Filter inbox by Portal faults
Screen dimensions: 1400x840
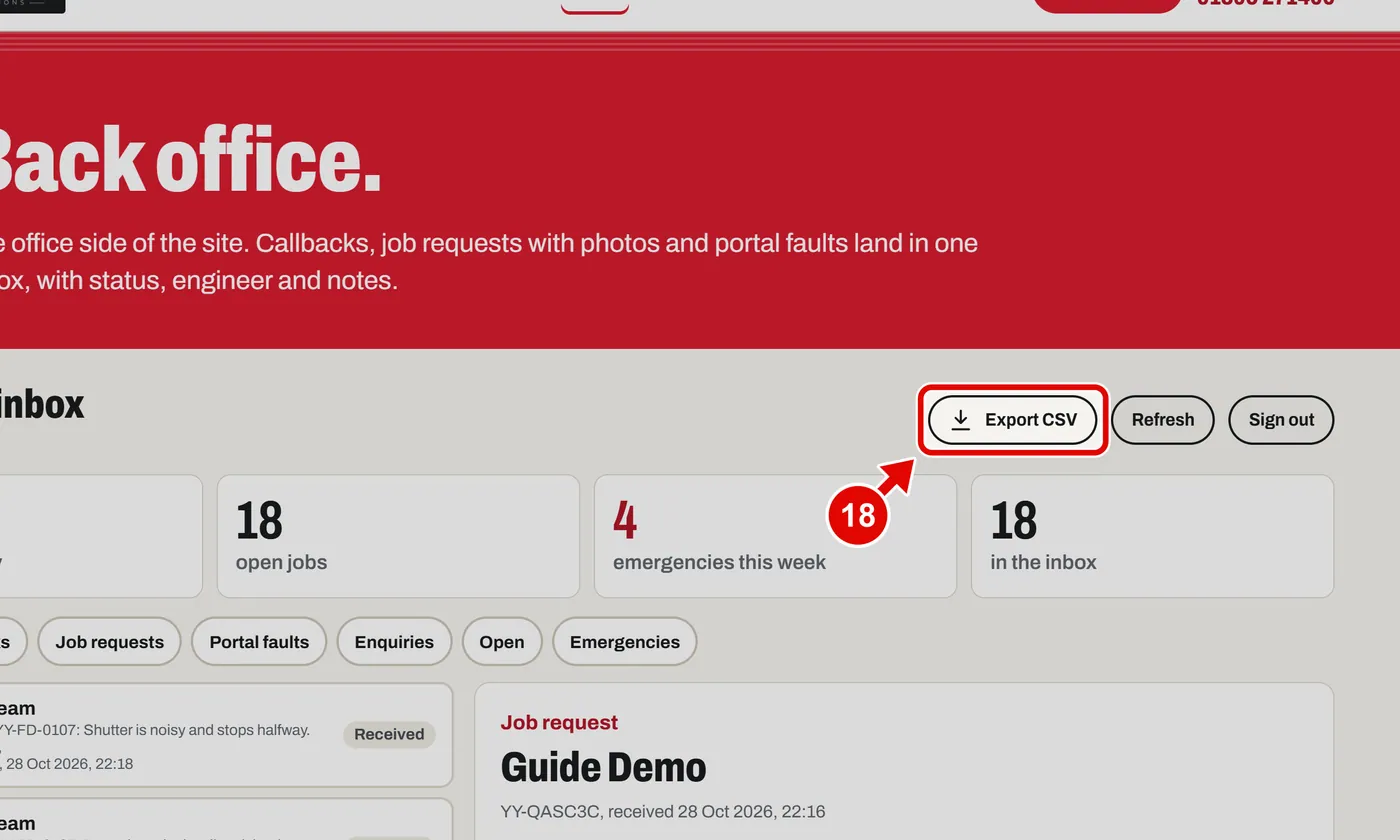click(259, 642)
